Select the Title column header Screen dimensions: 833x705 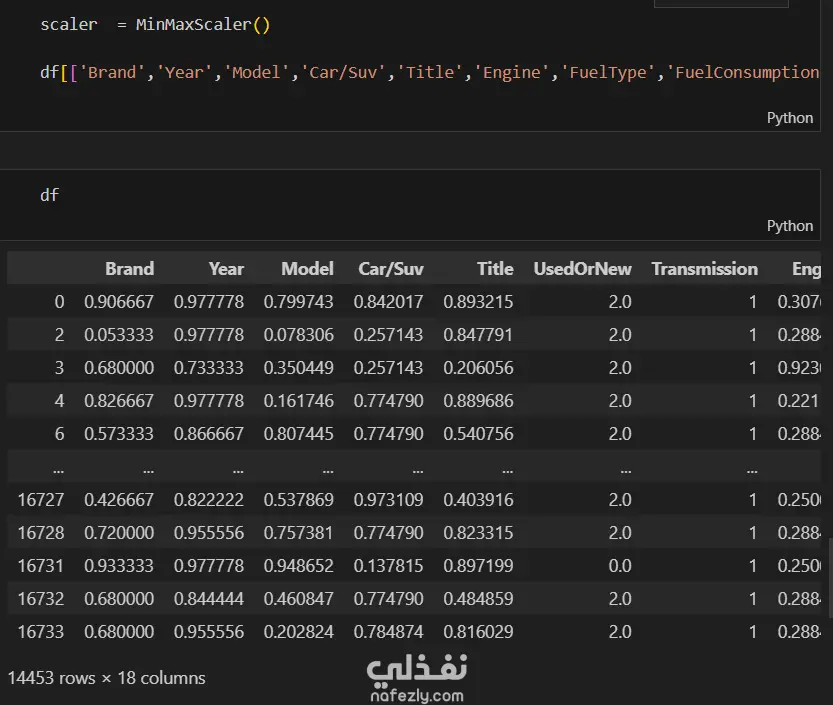[495, 269]
